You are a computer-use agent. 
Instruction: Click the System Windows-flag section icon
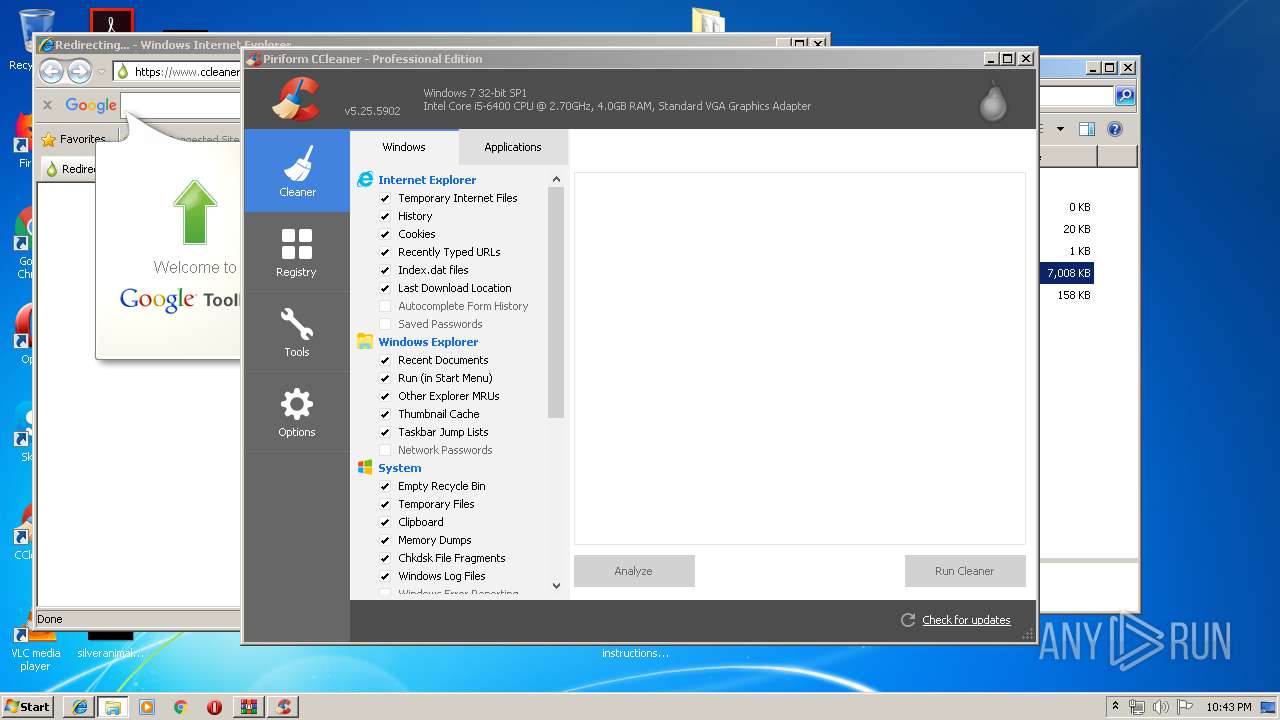365,468
